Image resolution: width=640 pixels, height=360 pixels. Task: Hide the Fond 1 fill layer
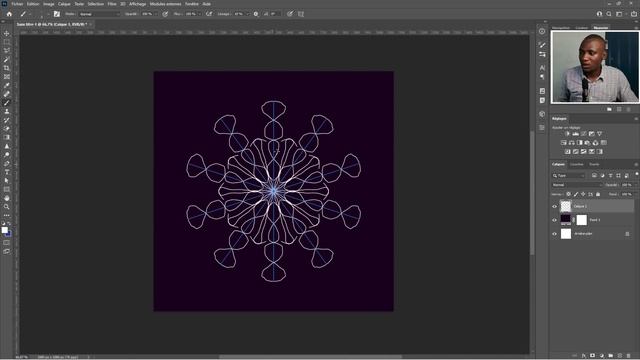pyautogui.click(x=554, y=220)
